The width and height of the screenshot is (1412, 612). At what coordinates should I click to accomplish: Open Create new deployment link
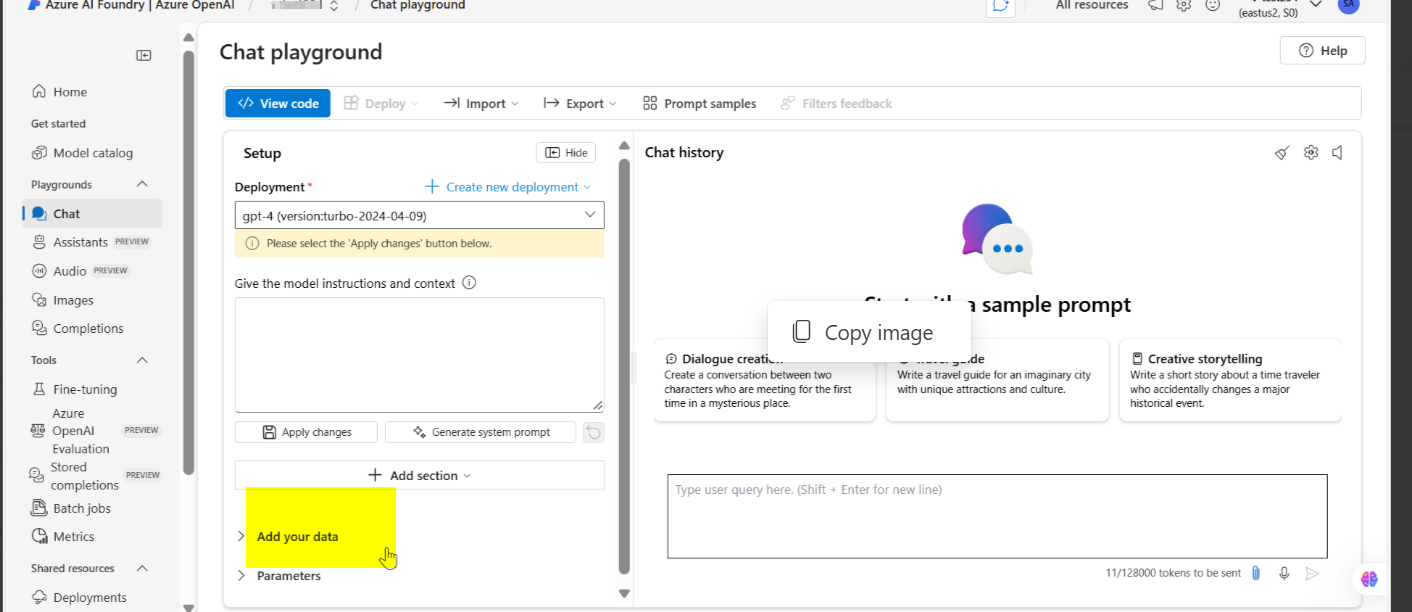[508, 187]
